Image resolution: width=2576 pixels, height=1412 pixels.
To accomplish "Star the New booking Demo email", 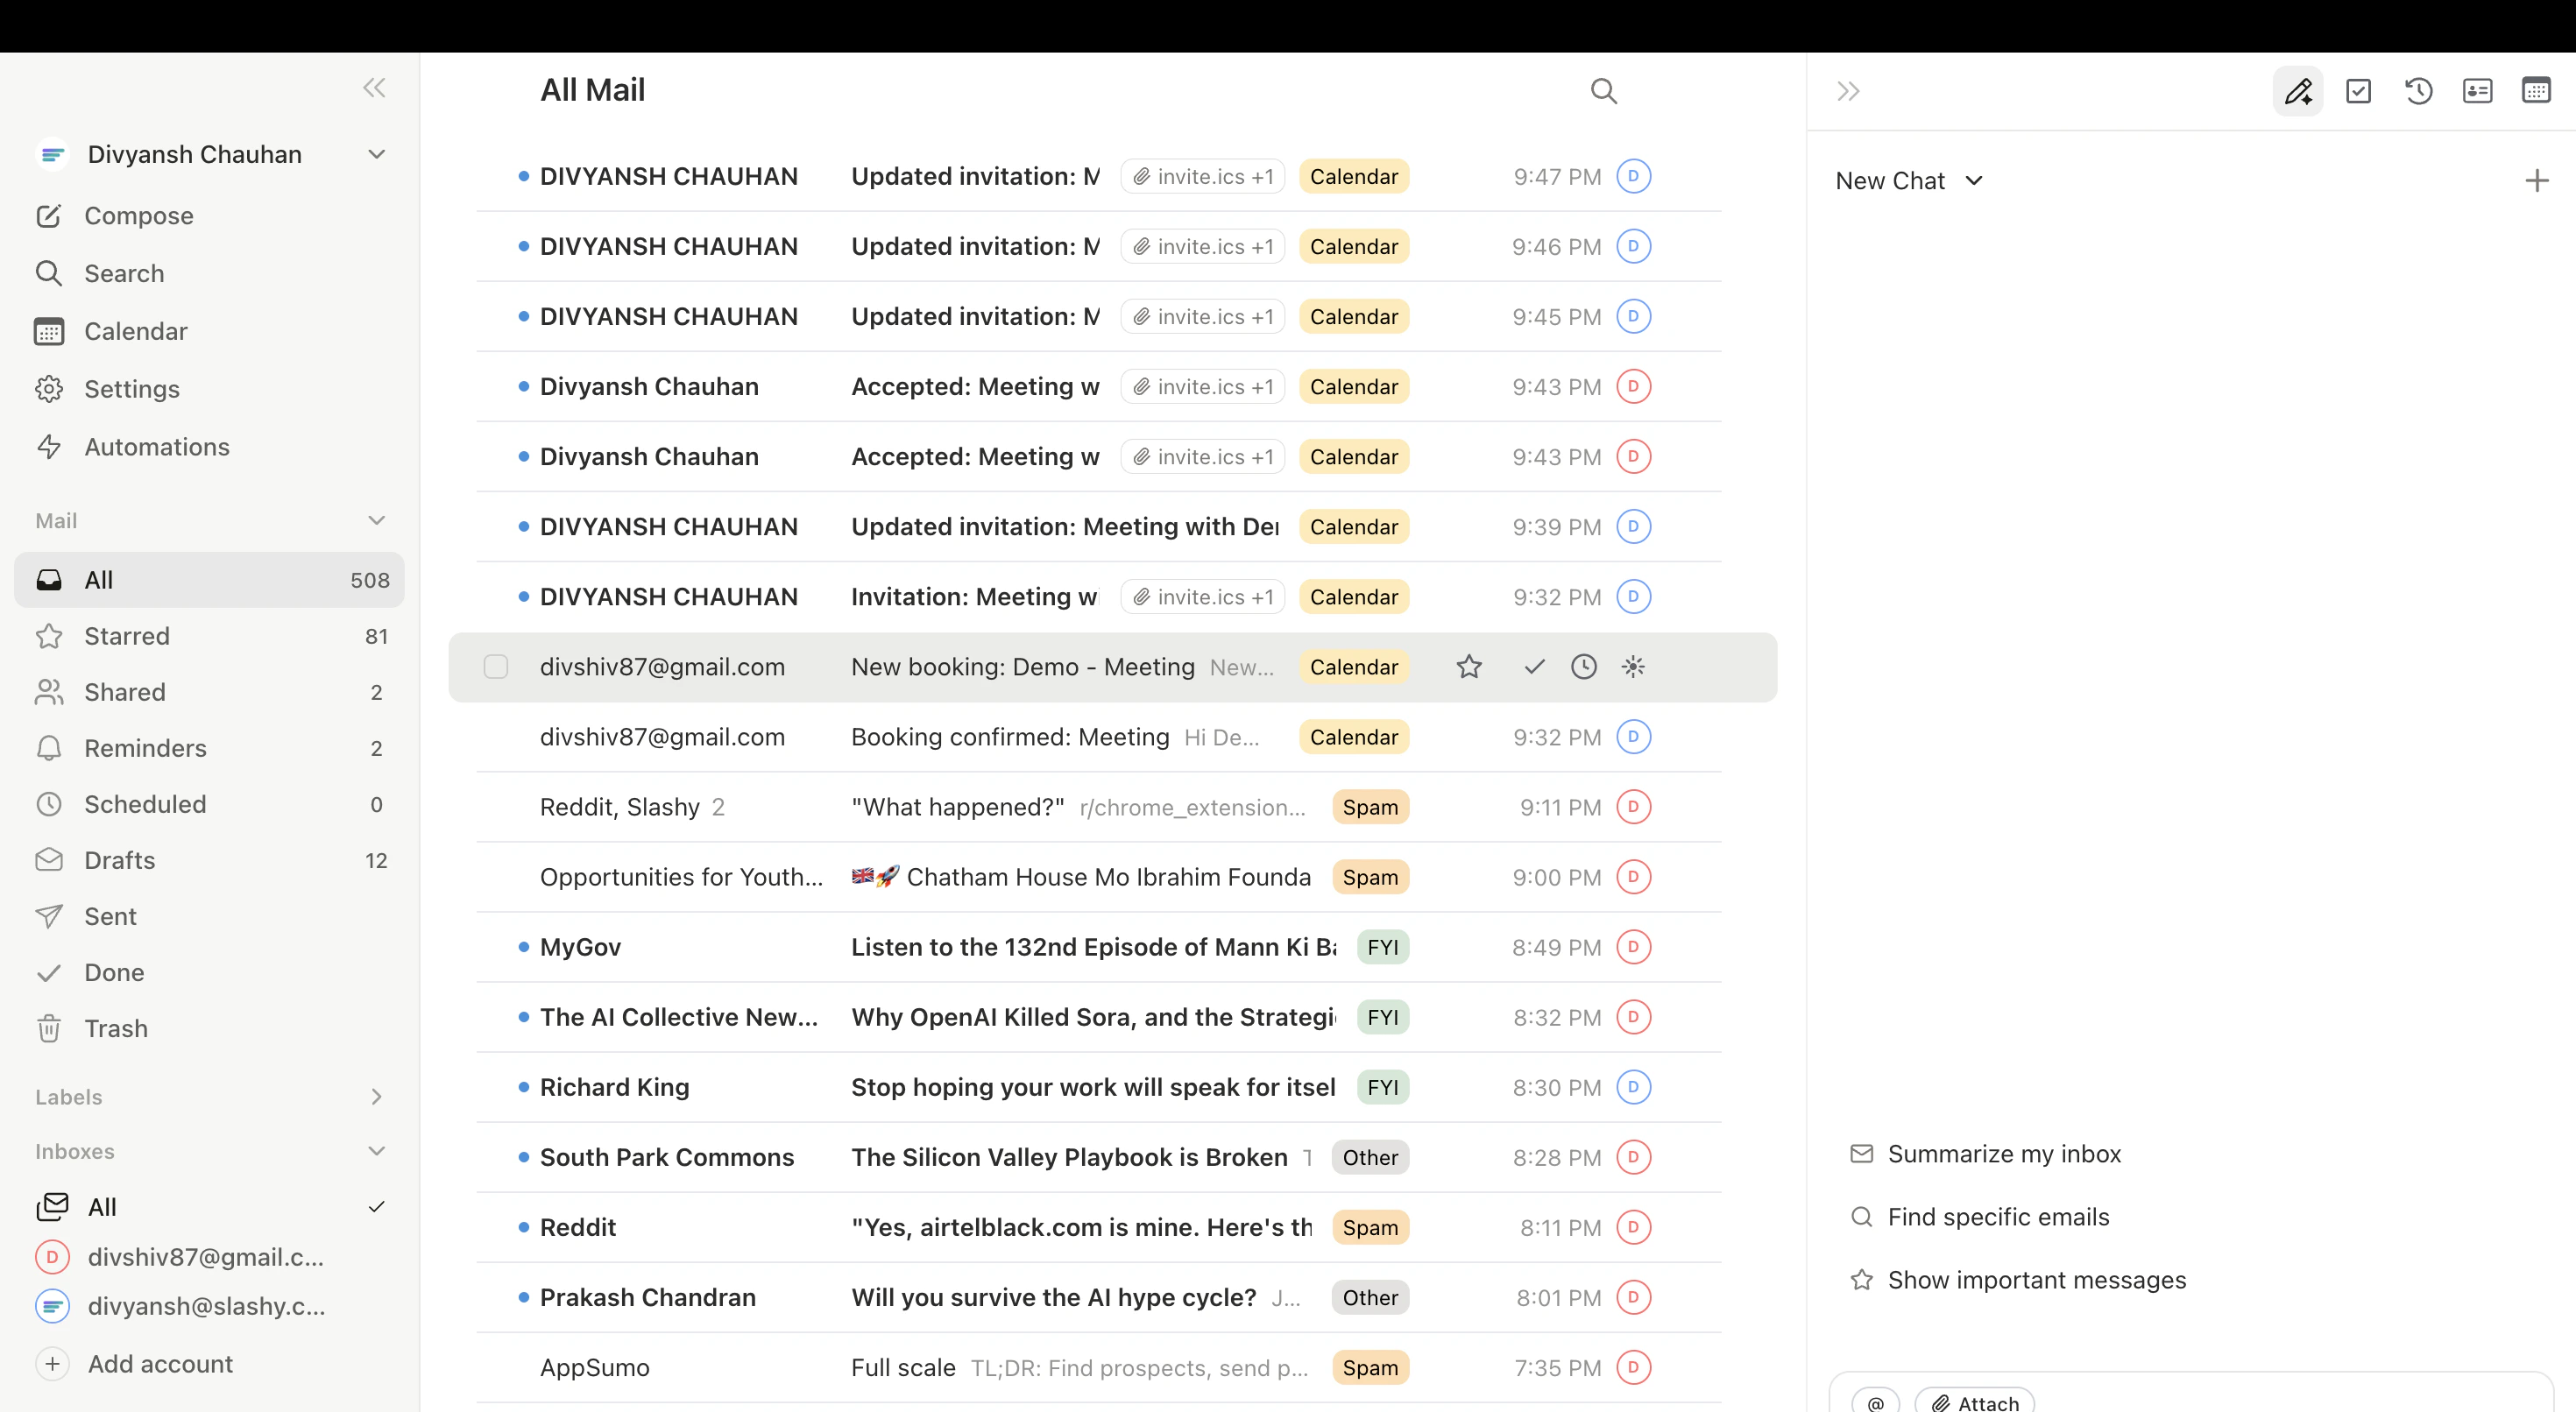I will pyautogui.click(x=1469, y=666).
